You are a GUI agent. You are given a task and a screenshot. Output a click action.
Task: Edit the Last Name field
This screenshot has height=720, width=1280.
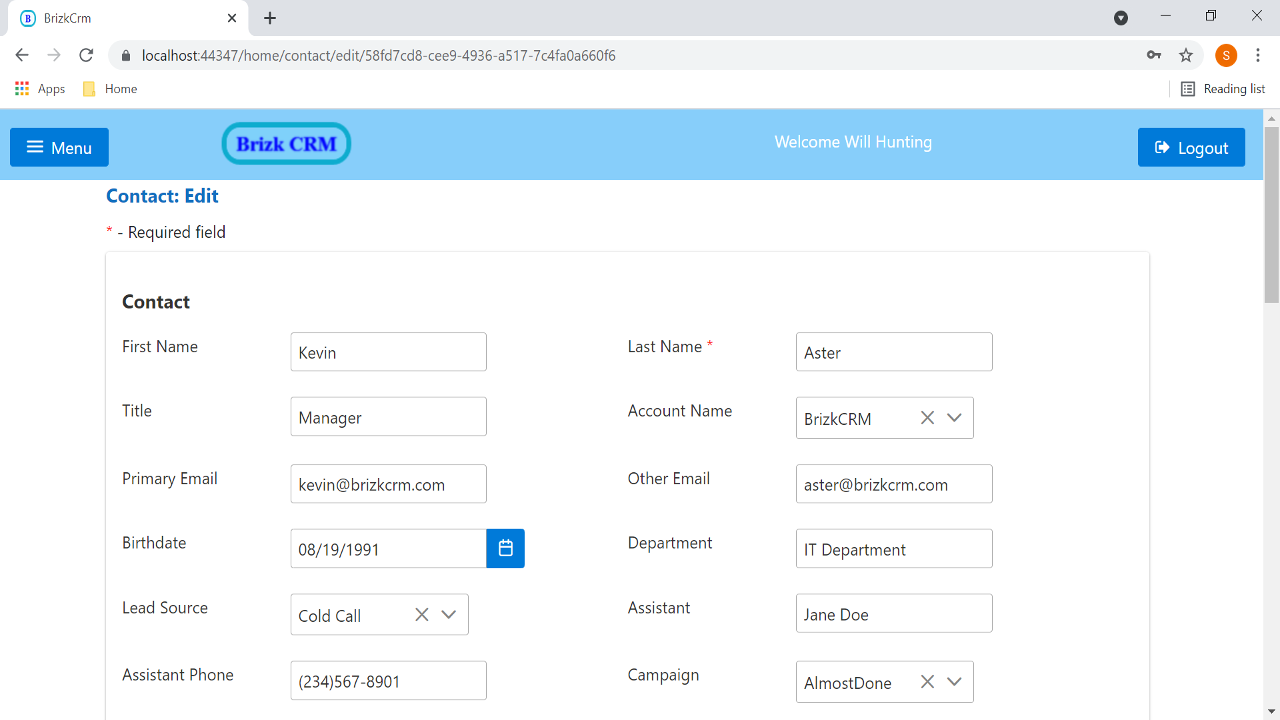click(x=894, y=352)
